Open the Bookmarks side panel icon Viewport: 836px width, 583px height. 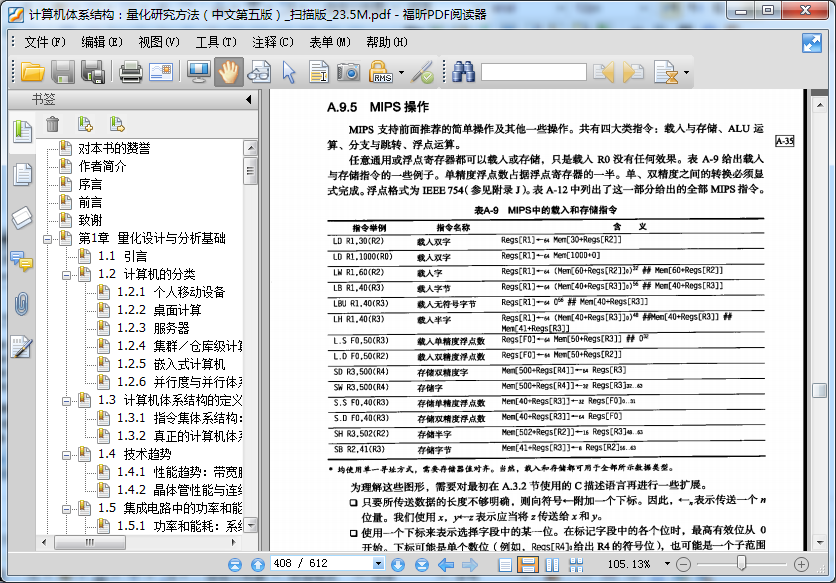point(22,131)
